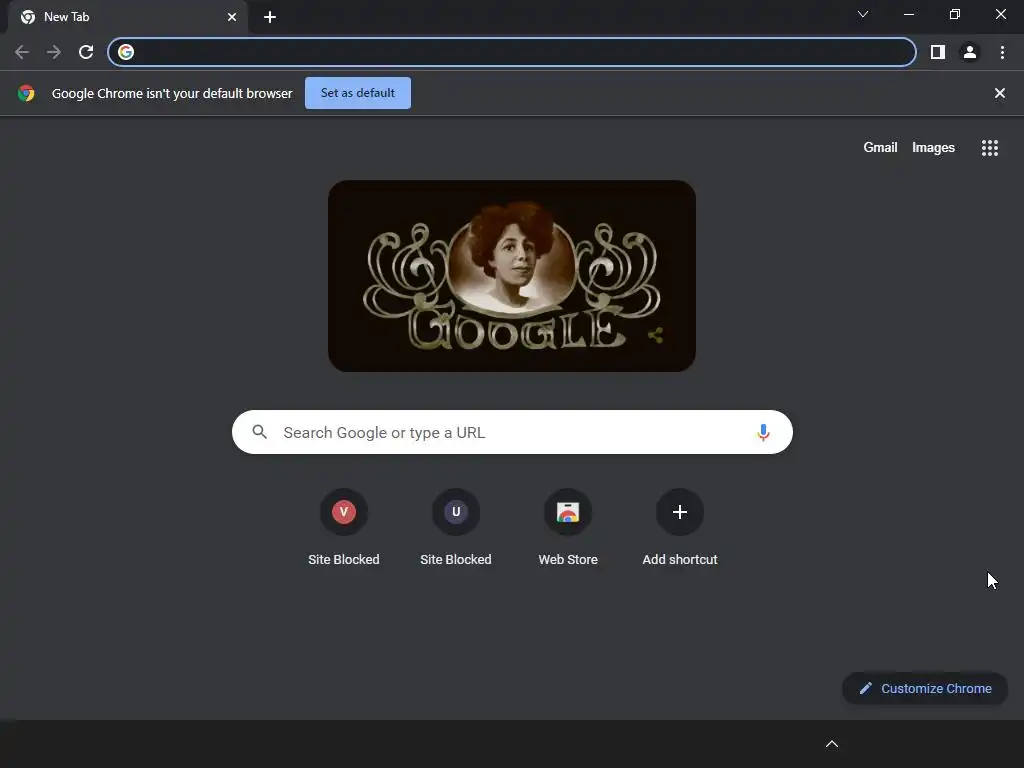1024x768 pixels.
Task: Click the magnifier icon in the search box
Action: (x=259, y=432)
